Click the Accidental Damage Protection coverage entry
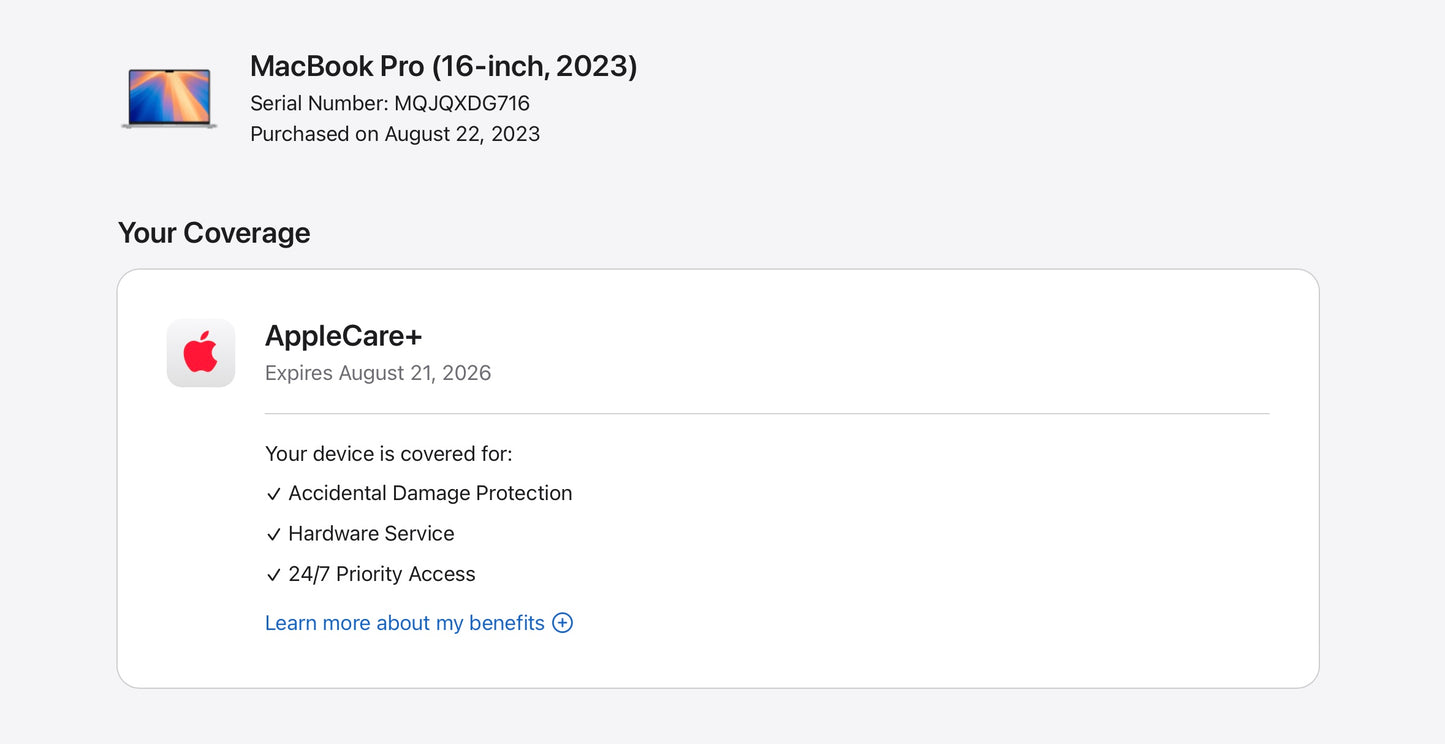The image size is (1445, 744). tap(430, 493)
